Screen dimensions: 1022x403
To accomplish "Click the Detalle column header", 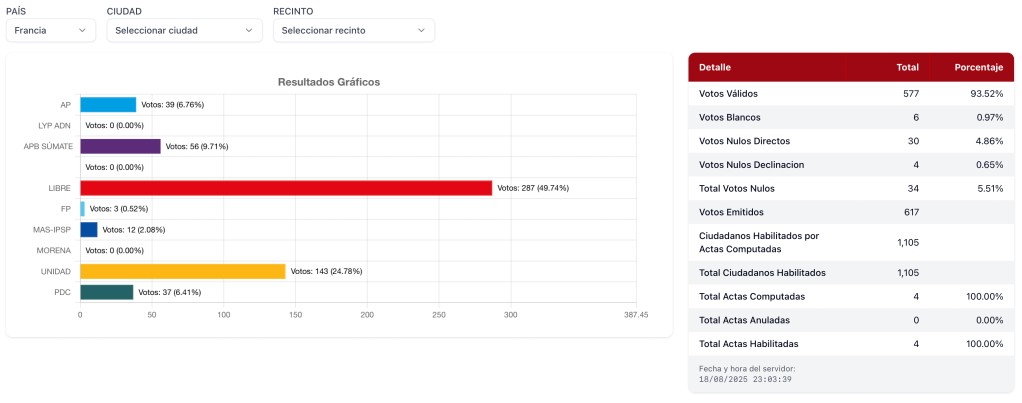I will click(x=715, y=68).
